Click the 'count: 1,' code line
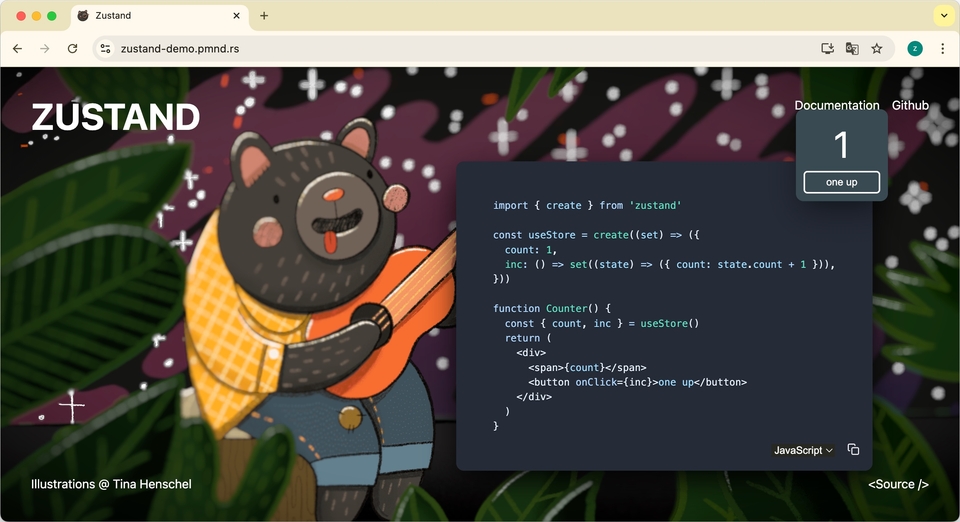This screenshot has width=960, height=522. tap(530, 250)
